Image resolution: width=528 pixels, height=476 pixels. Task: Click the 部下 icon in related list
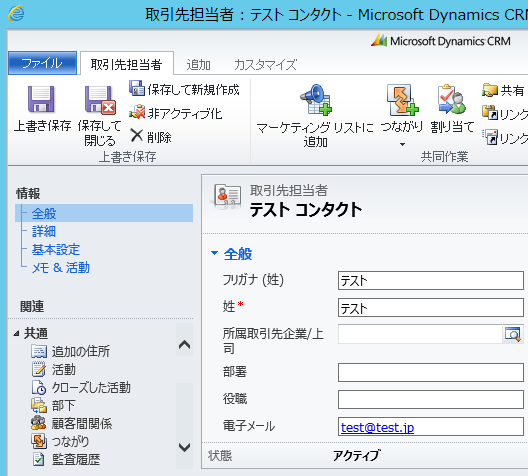(39, 405)
